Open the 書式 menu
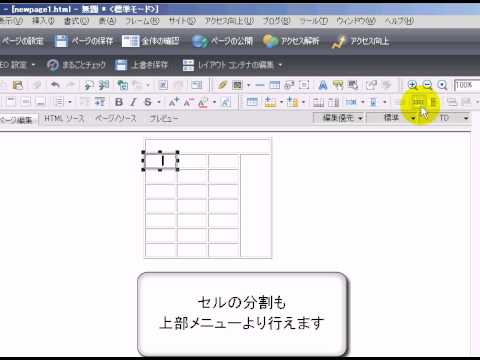The width and height of the screenshot is (480, 360). (x=76, y=21)
